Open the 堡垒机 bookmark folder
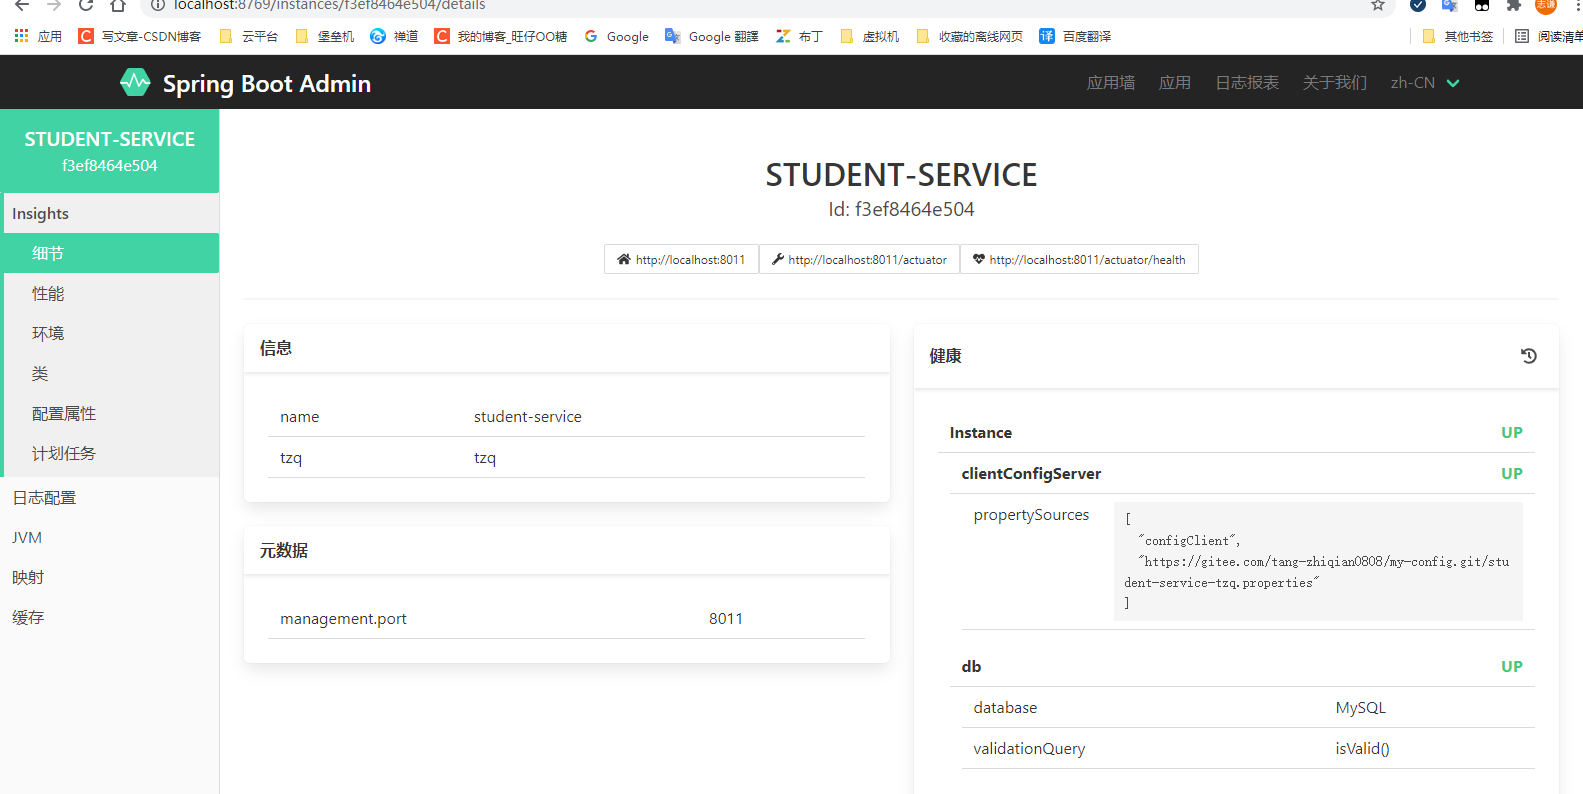 (325, 36)
